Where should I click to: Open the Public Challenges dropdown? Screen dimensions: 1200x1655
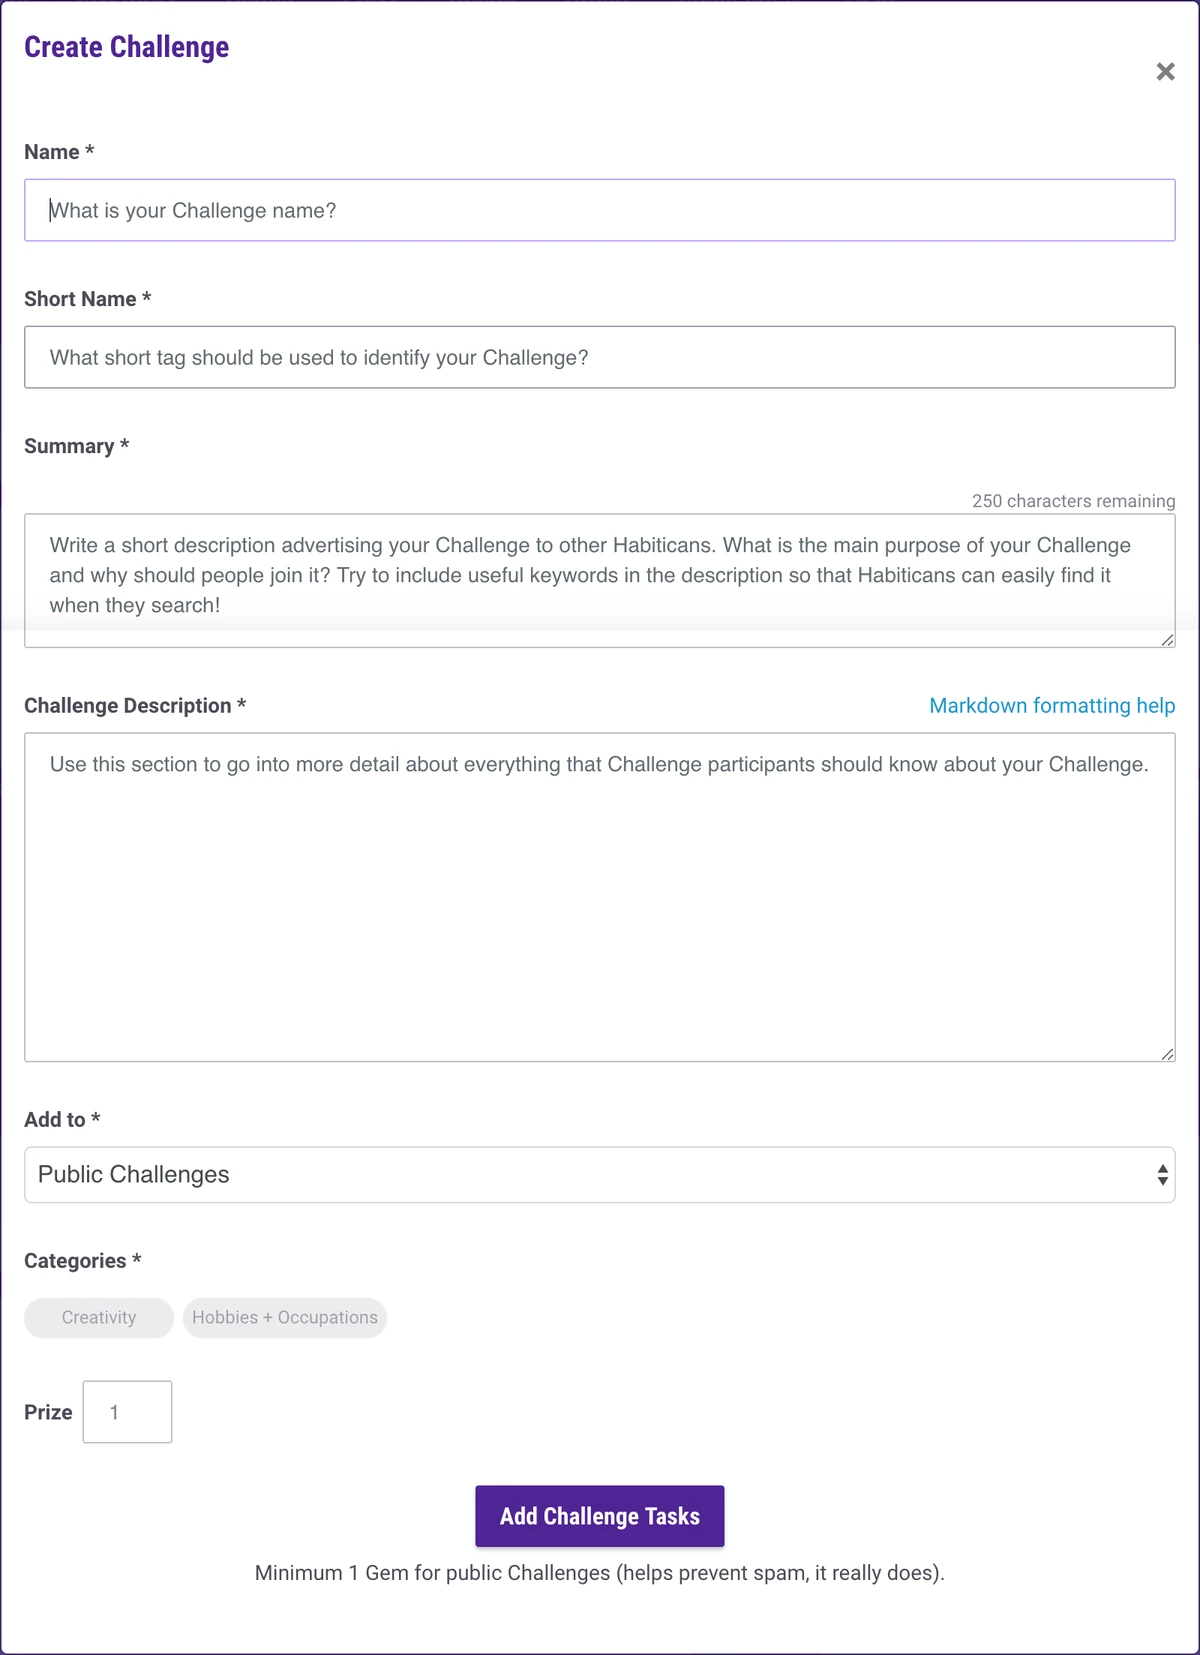[598, 1175]
